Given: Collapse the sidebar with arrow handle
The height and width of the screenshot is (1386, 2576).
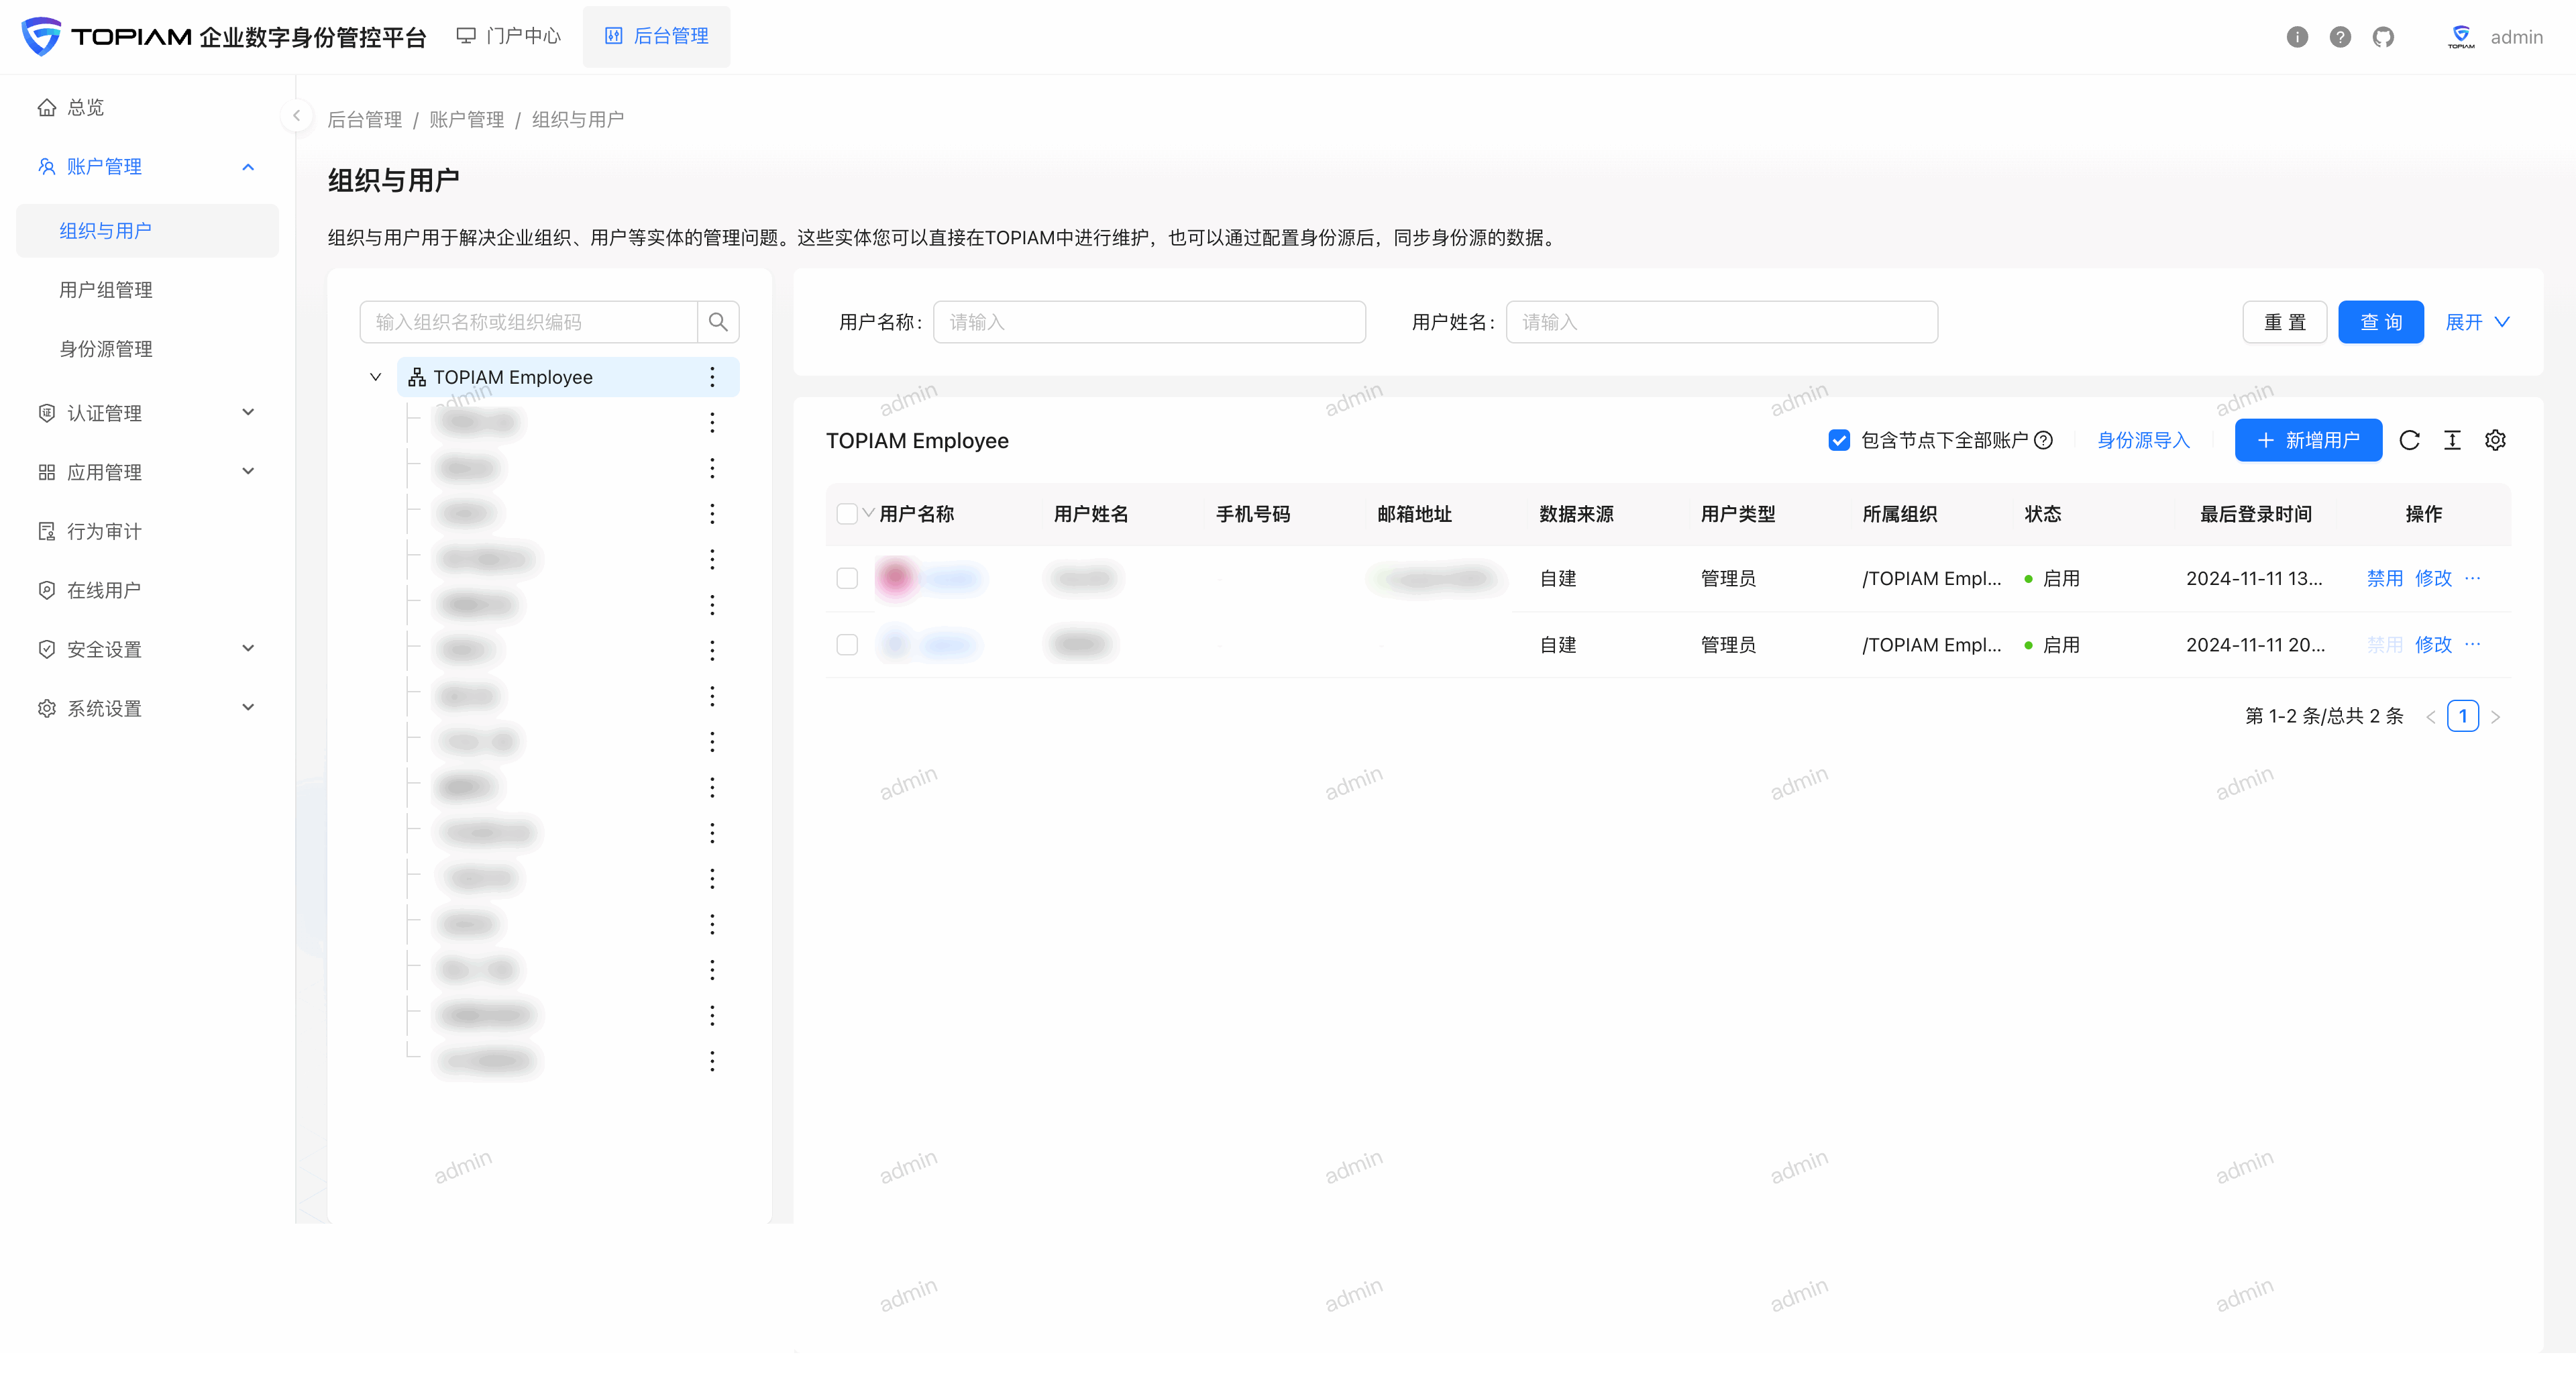Looking at the screenshot, I should pos(296,116).
